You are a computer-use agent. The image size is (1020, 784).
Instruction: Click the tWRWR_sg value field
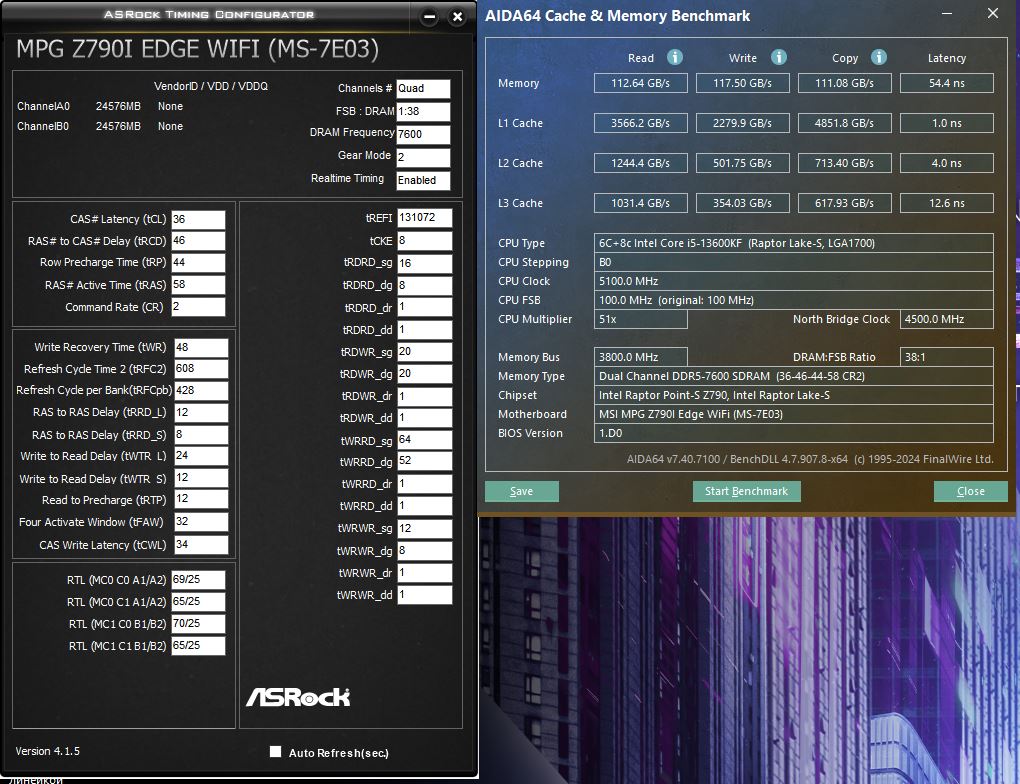point(425,528)
